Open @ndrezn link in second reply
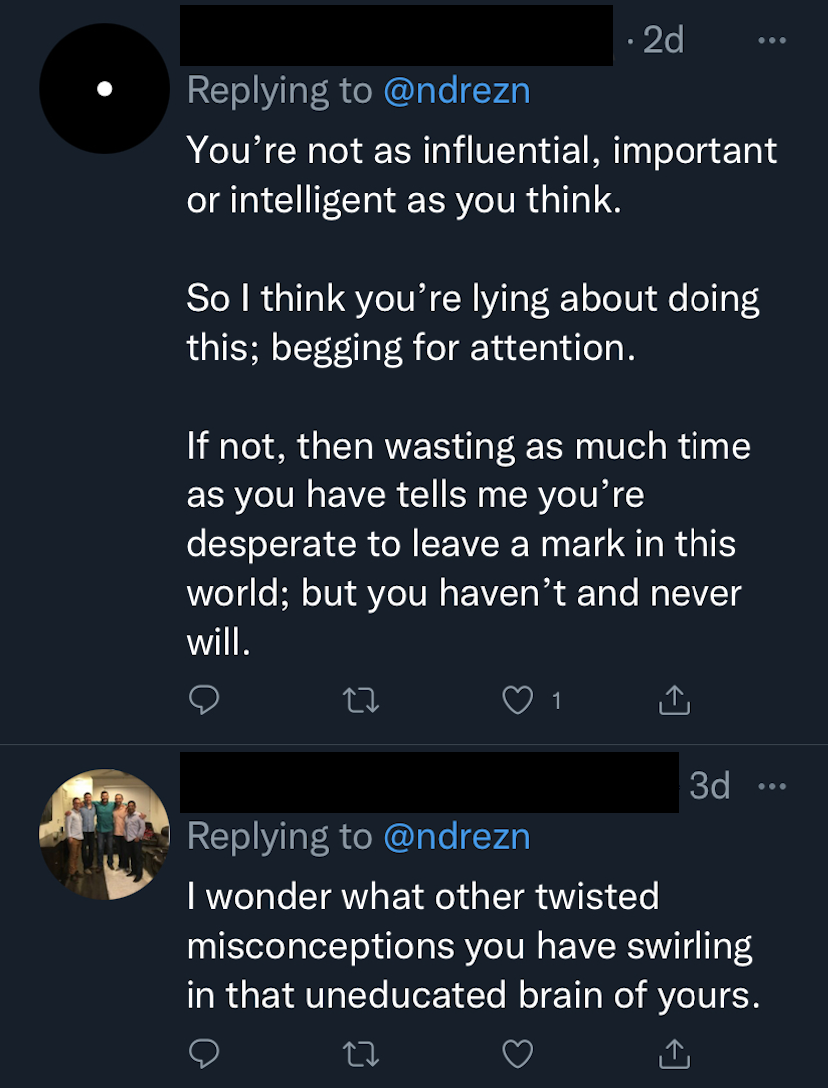Image resolution: width=828 pixels, height=1088 pixels. tap(457, 836)
